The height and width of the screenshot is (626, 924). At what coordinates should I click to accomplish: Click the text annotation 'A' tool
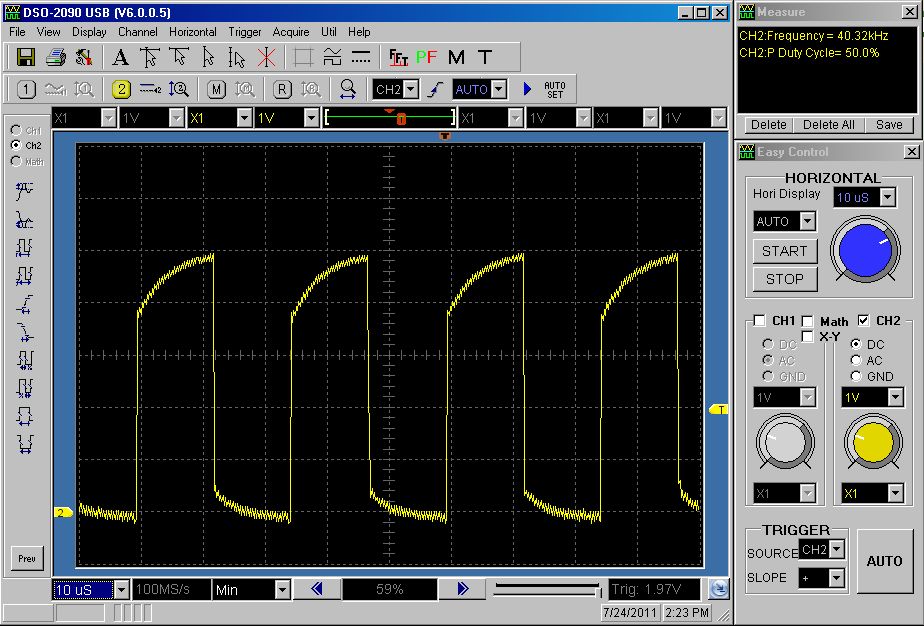121,57
